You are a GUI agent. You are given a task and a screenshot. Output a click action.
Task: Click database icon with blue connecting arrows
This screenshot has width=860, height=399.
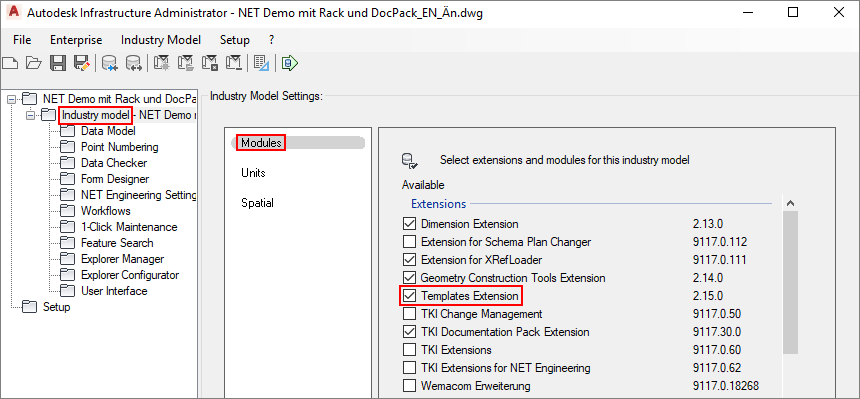110,63
